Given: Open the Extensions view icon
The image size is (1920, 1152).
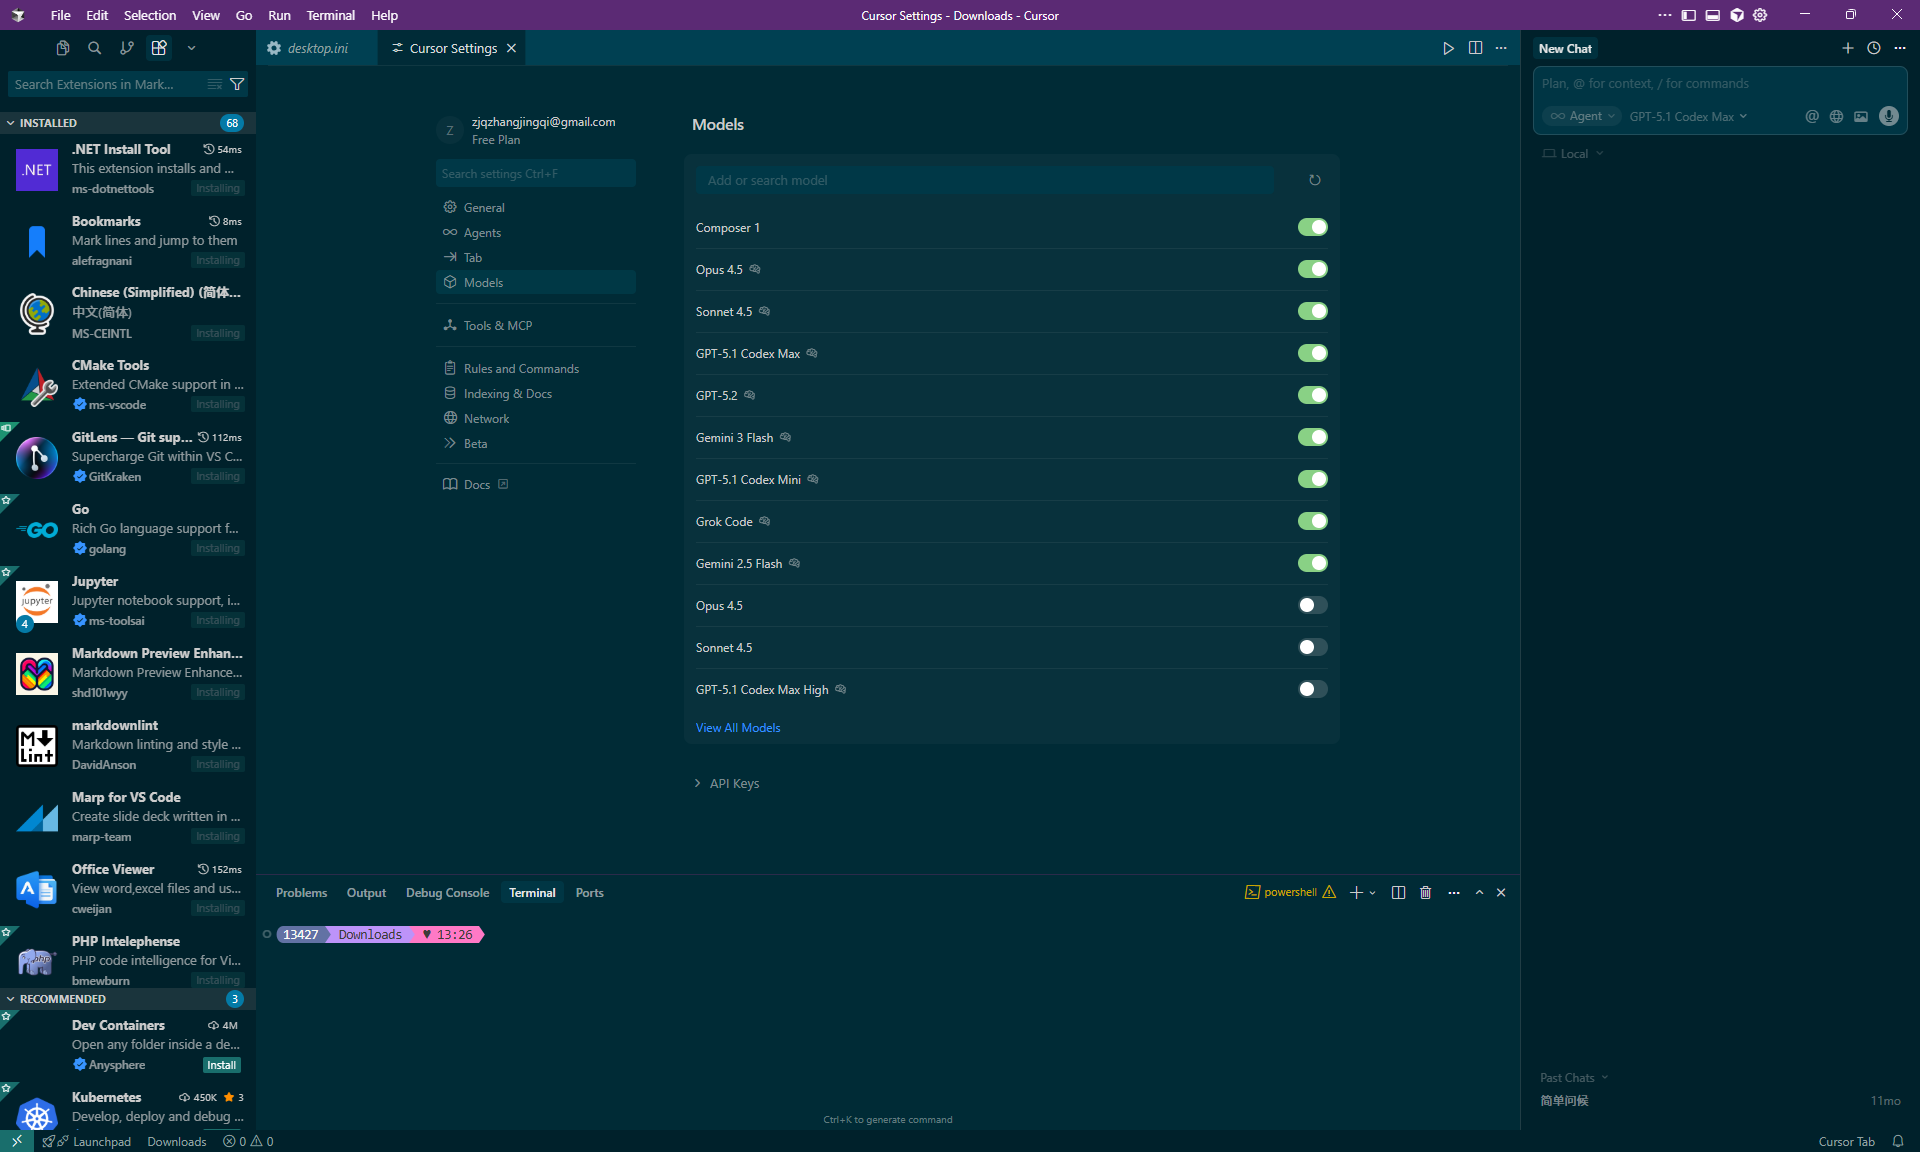Looking at the screenshot, I should click(x=159, y=48).
